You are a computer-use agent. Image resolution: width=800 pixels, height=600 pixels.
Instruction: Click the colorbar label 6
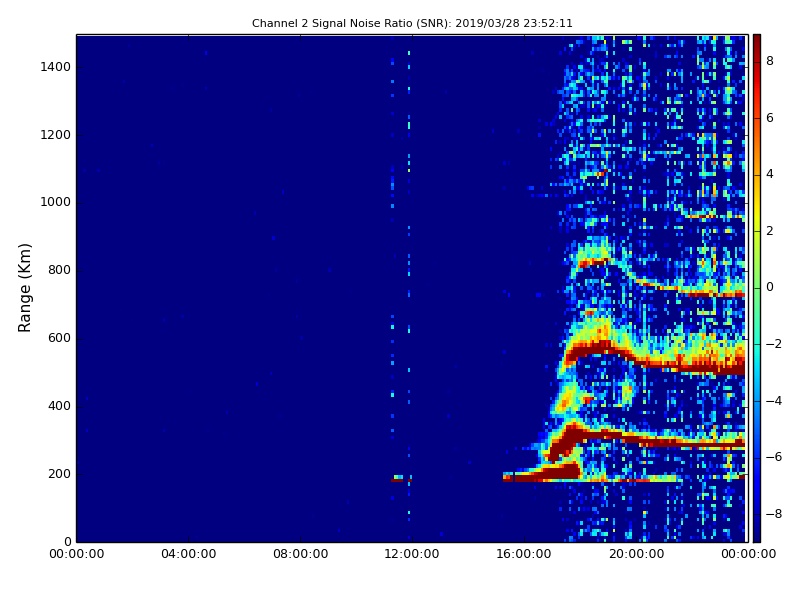coord(770,118)
